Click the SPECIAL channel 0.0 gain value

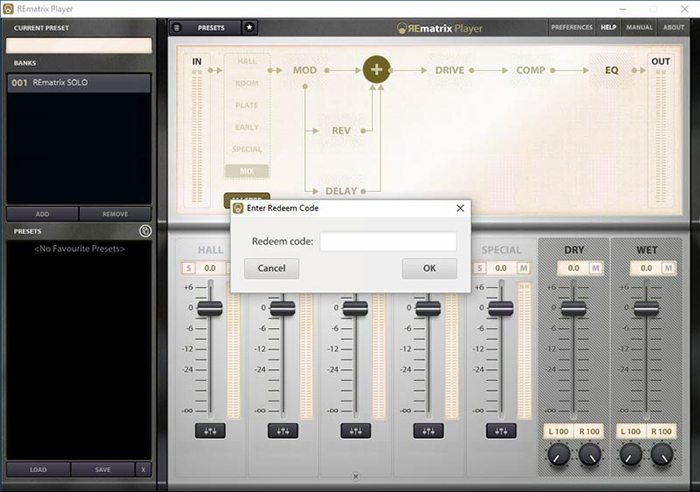click(501, 268)
